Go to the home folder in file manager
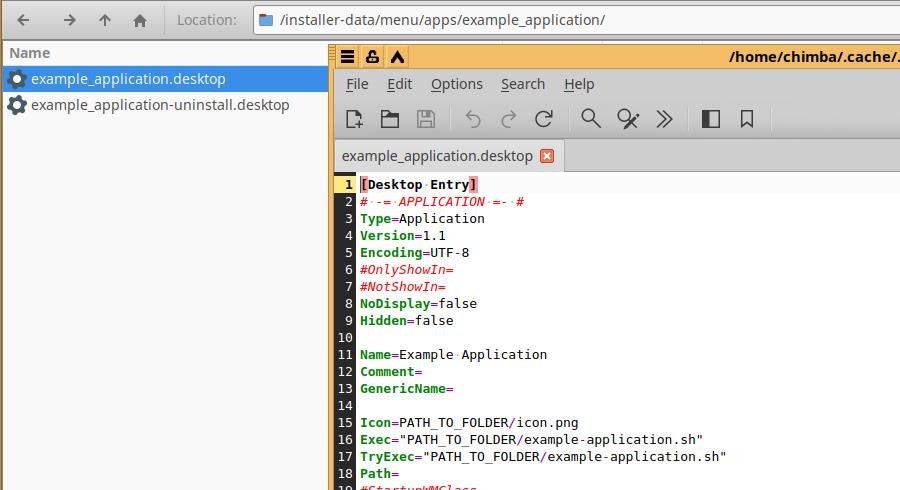This screenshot has height=490, width=900. pos(140,20)
